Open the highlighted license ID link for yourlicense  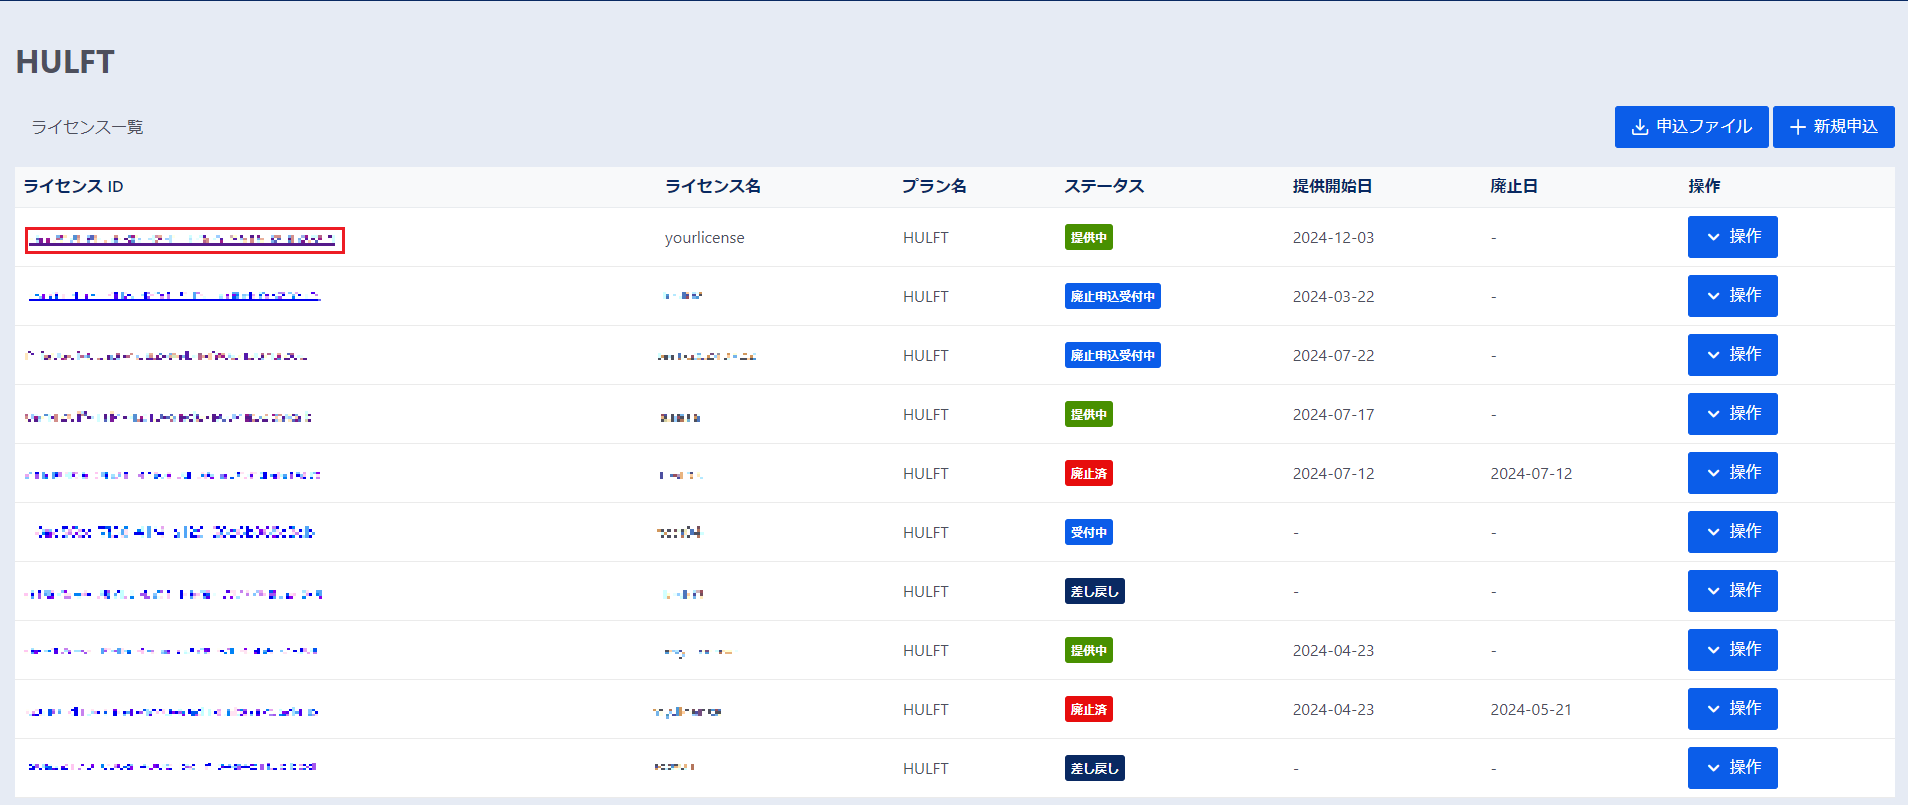click(x=184, y=240)
